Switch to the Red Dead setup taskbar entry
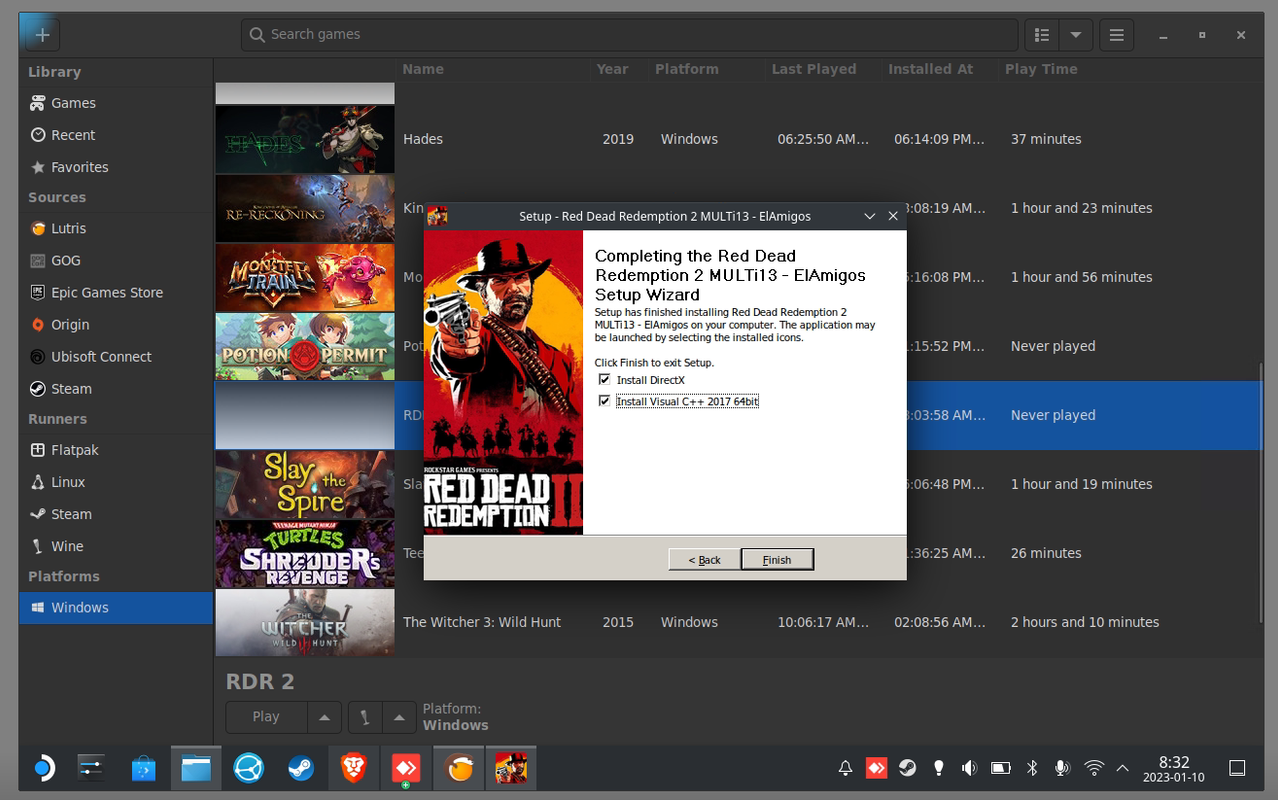 [510, 768]
